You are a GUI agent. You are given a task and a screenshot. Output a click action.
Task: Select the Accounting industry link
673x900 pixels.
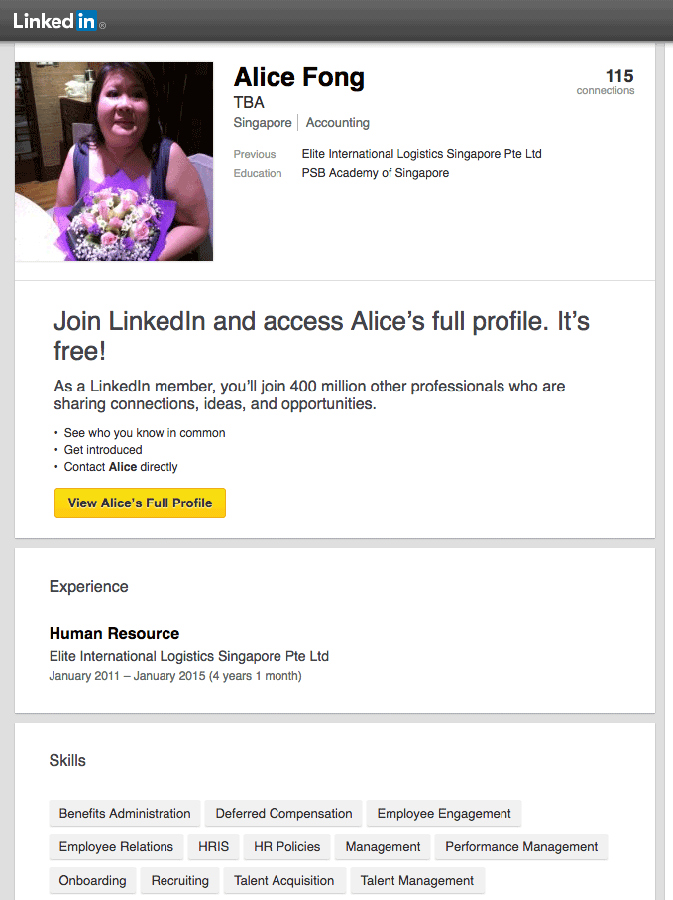pyautogui.click(x=338, y=123)
